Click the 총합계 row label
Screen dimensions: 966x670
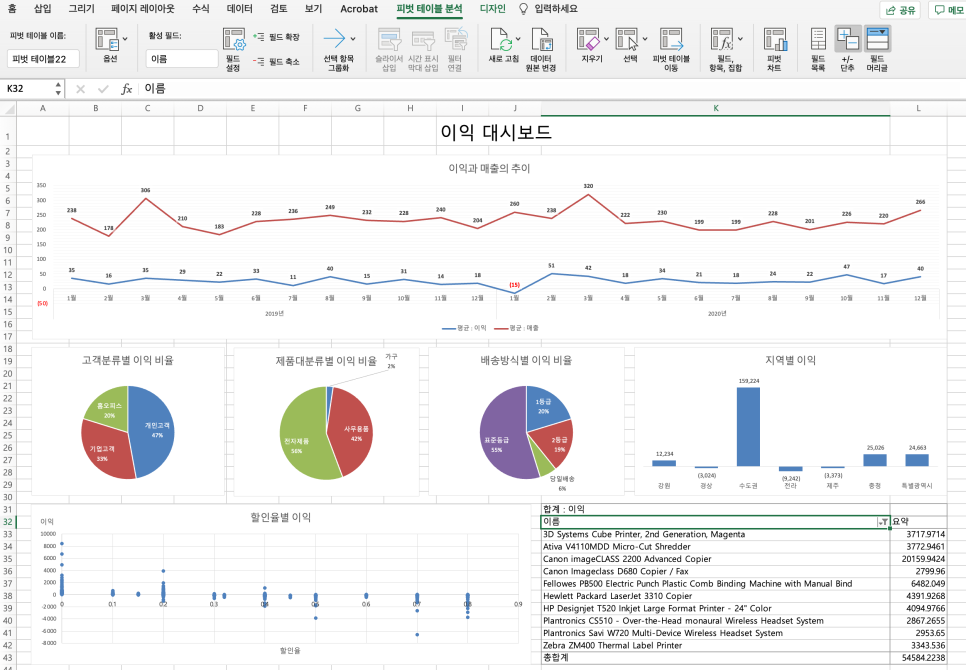tap(715, 658)
